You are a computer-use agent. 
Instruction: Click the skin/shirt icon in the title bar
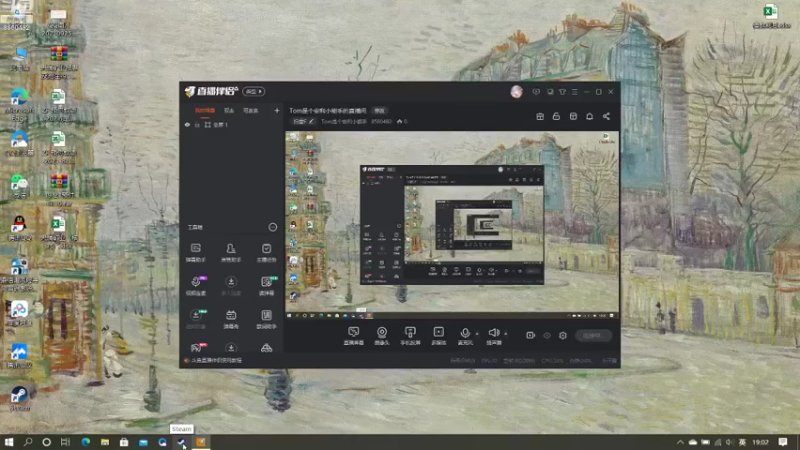(562, 92)
